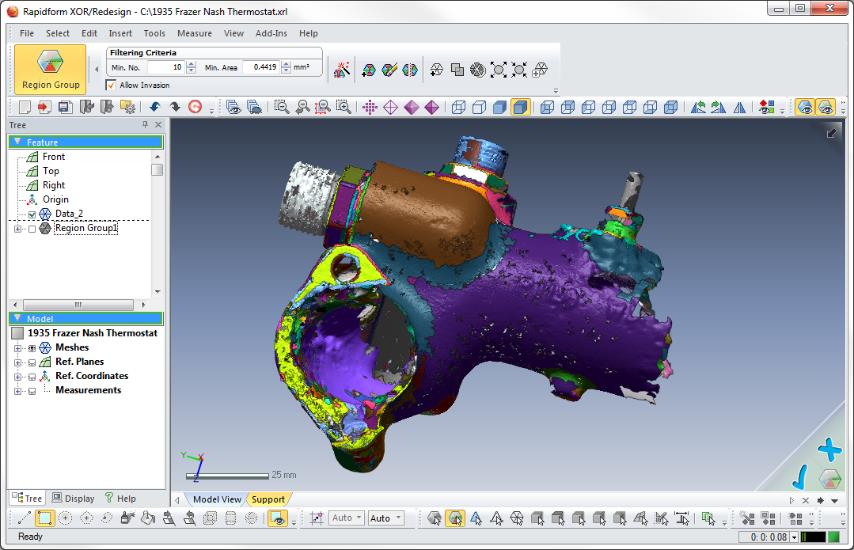Switch to the Model View tab
Screen dimensions: 854x550
coord(217,499)
